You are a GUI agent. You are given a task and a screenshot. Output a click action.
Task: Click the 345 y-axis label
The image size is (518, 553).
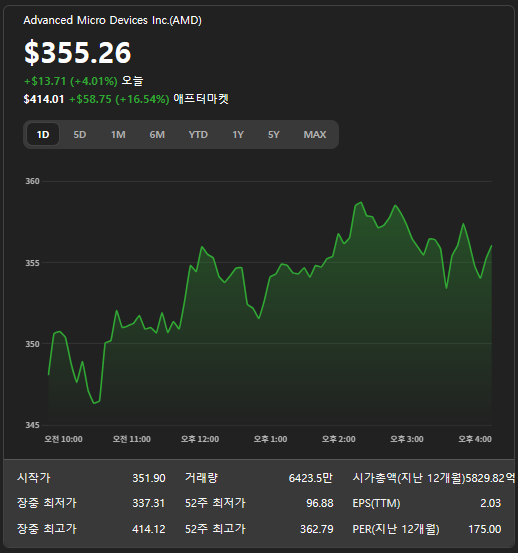[32, 425]
